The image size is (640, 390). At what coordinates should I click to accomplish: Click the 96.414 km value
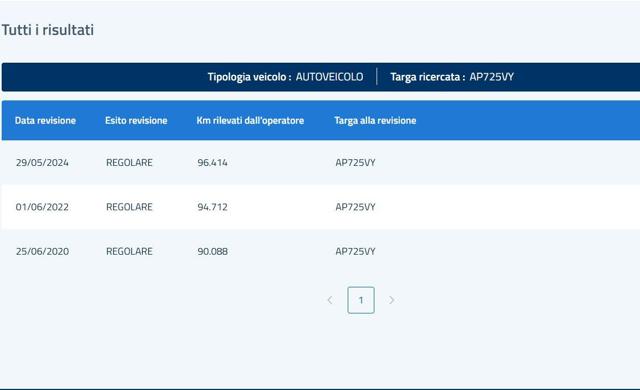point(213,162)
